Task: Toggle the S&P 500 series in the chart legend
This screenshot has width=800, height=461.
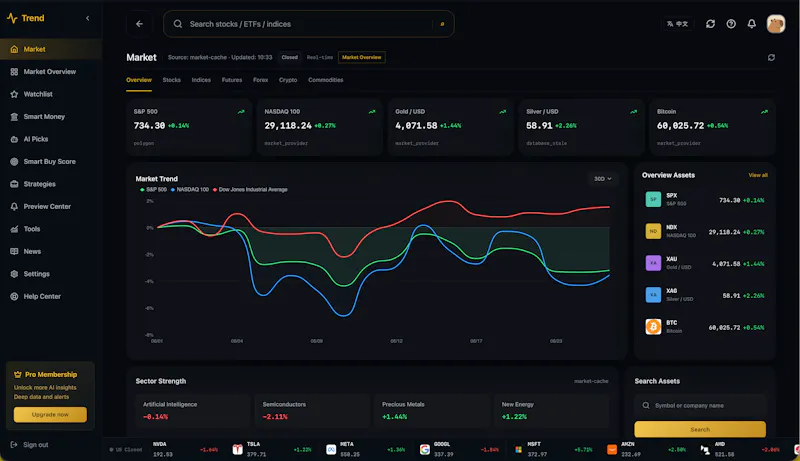Action: point(153,190)
